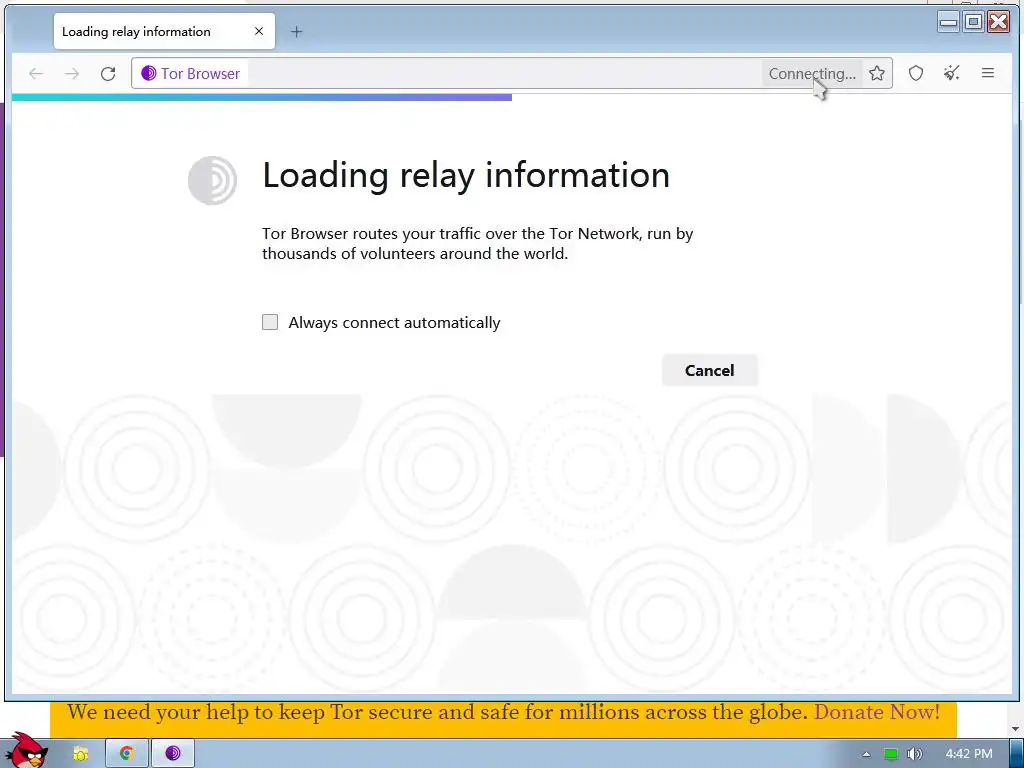Maximize the Tor Browser window

[x=973, y=22]
